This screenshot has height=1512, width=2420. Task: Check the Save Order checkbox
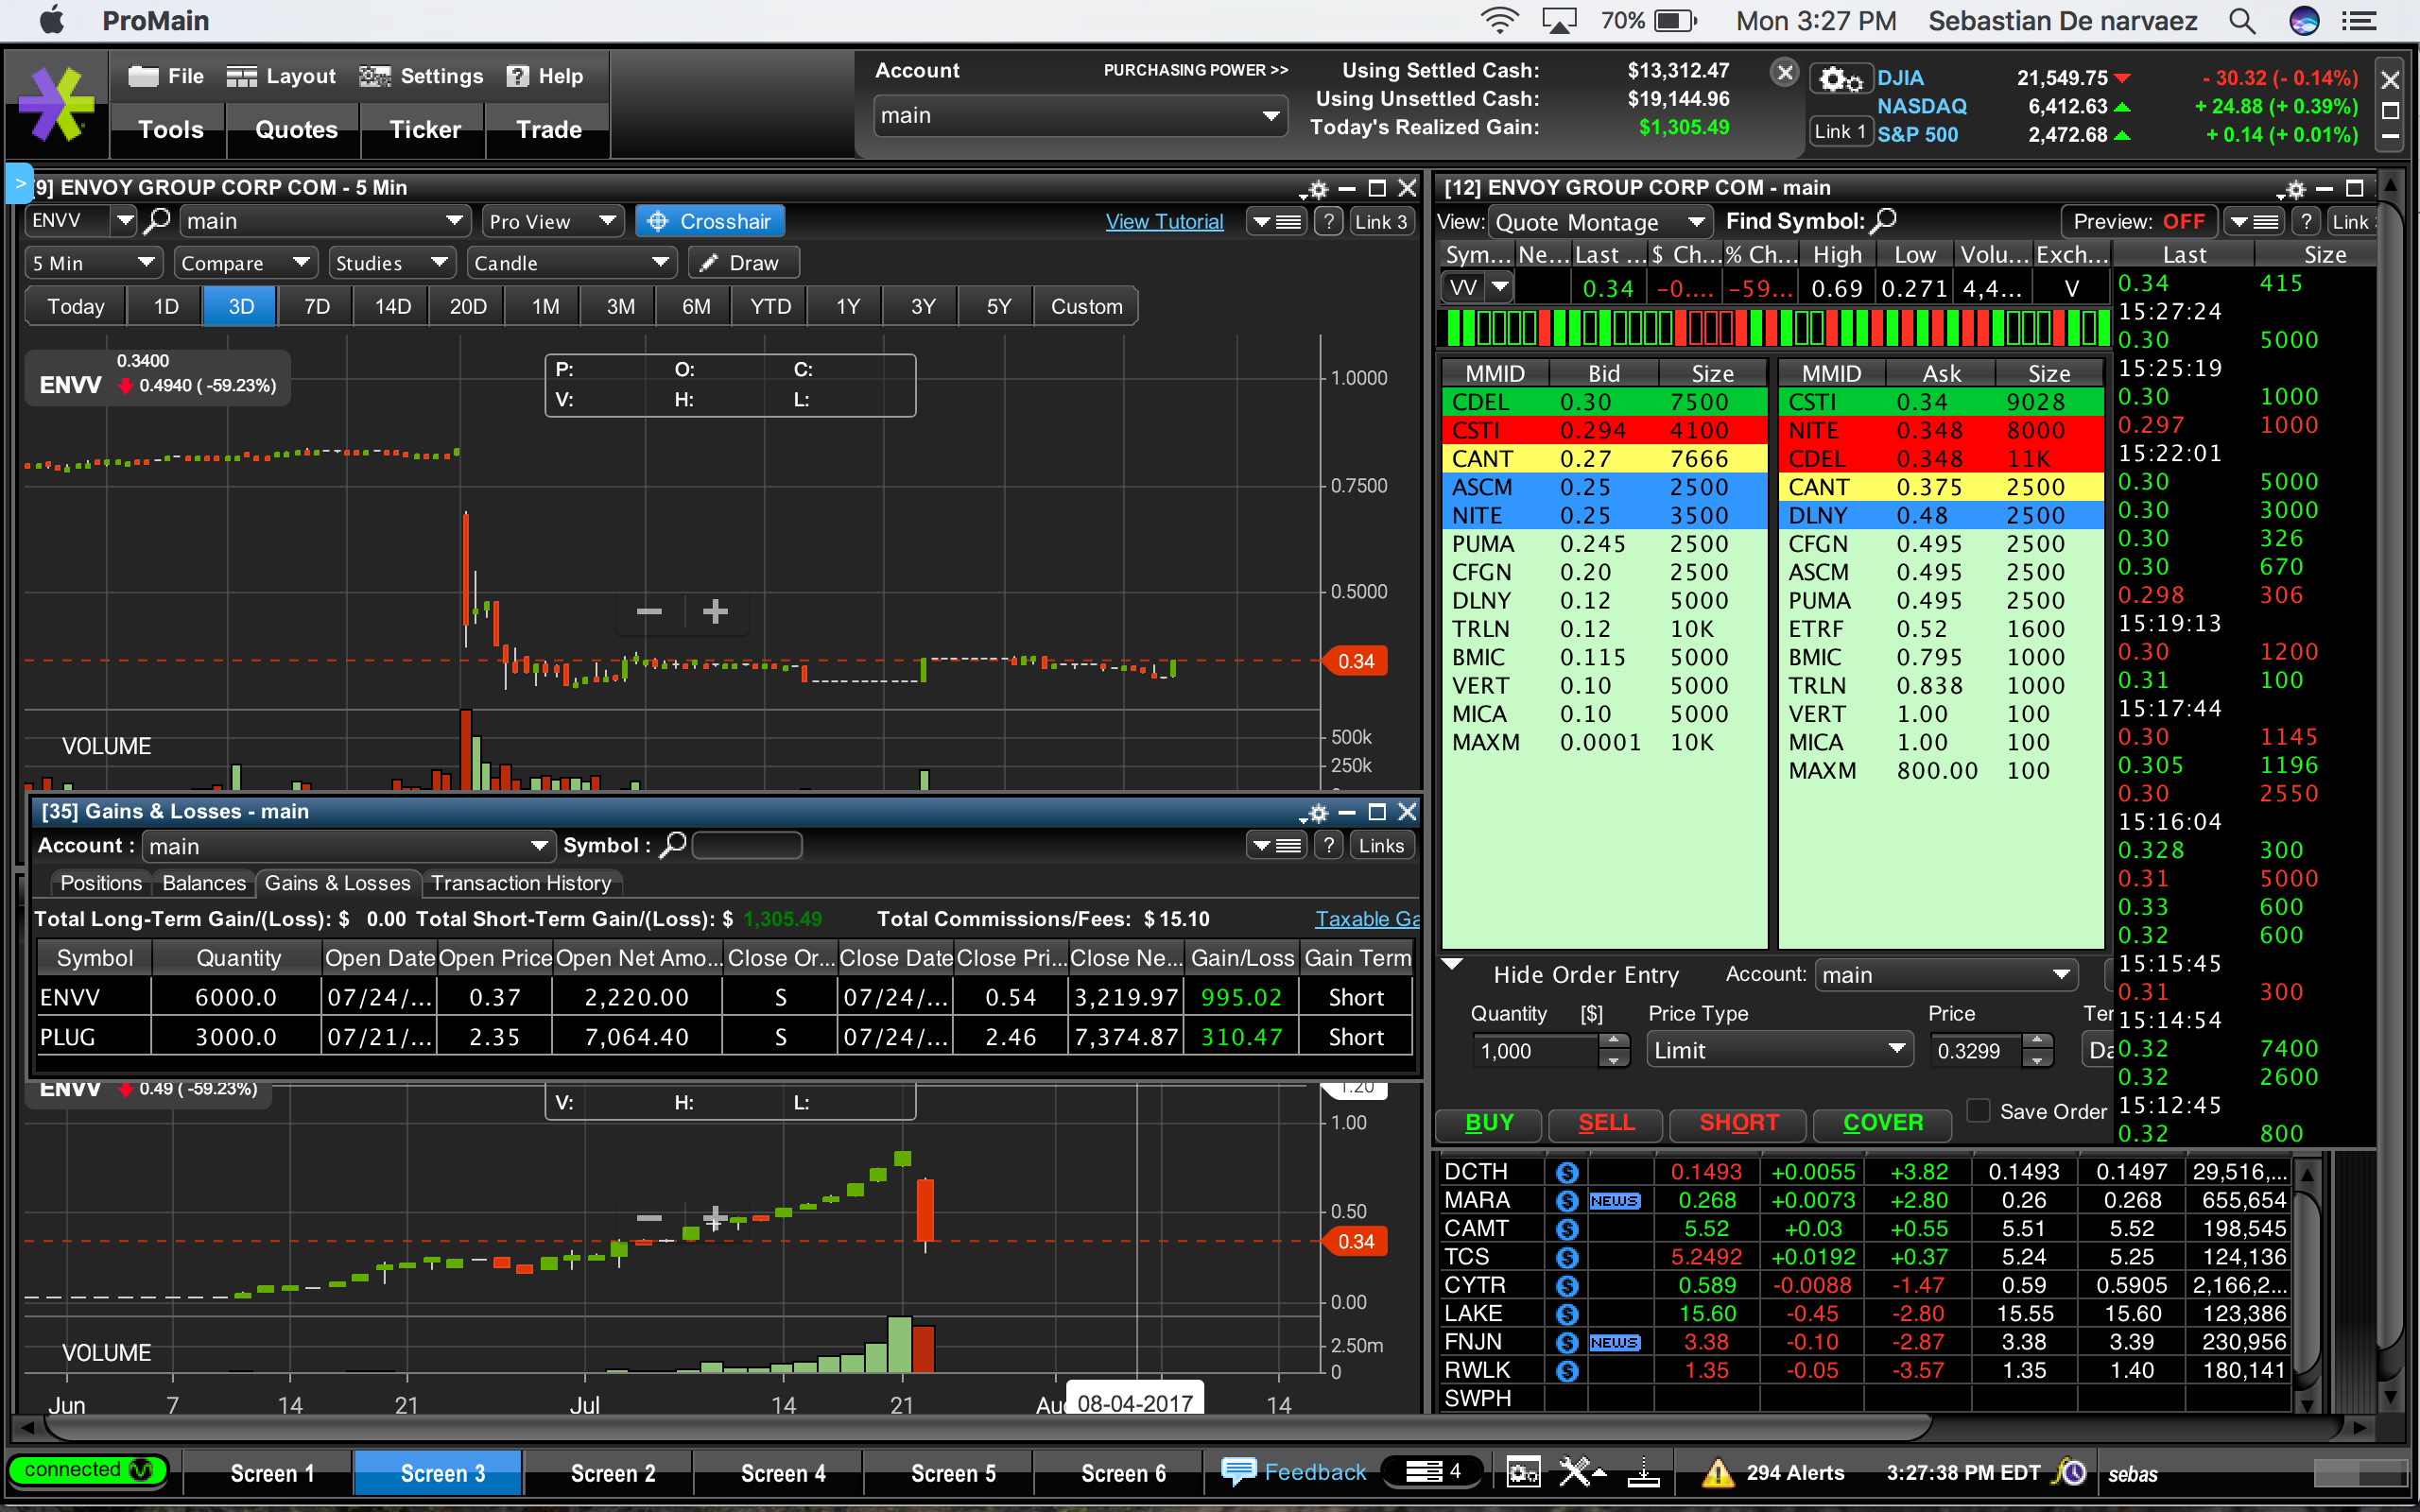(x=1977, y=1110)
